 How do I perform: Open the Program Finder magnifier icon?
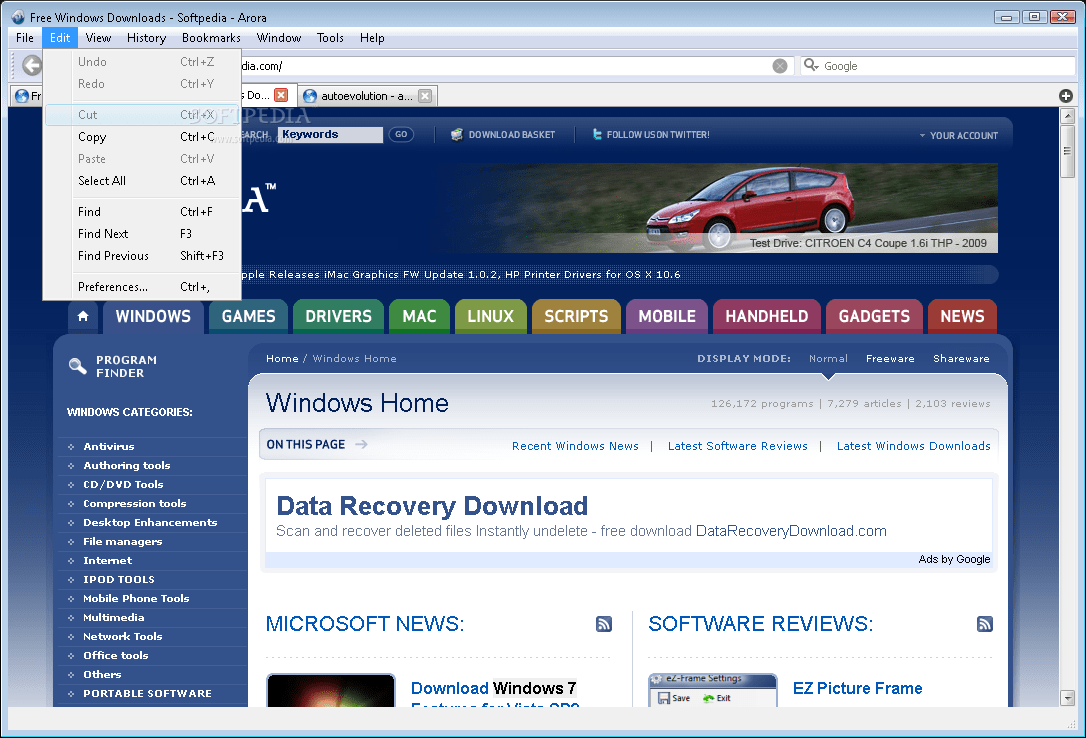pyautogui.click(x=78, y=366)
